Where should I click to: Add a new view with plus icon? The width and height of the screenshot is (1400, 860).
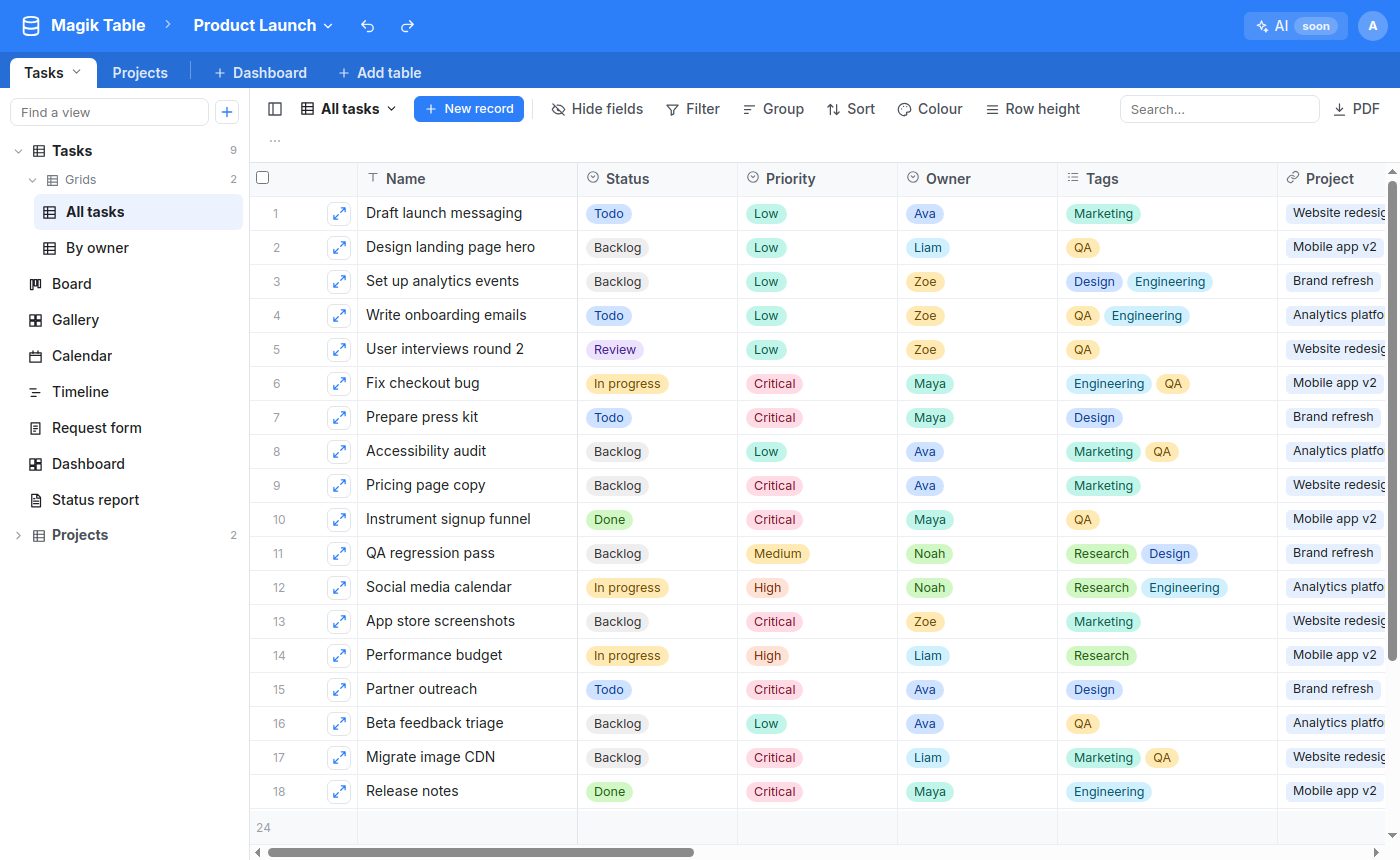pos(227,112)
